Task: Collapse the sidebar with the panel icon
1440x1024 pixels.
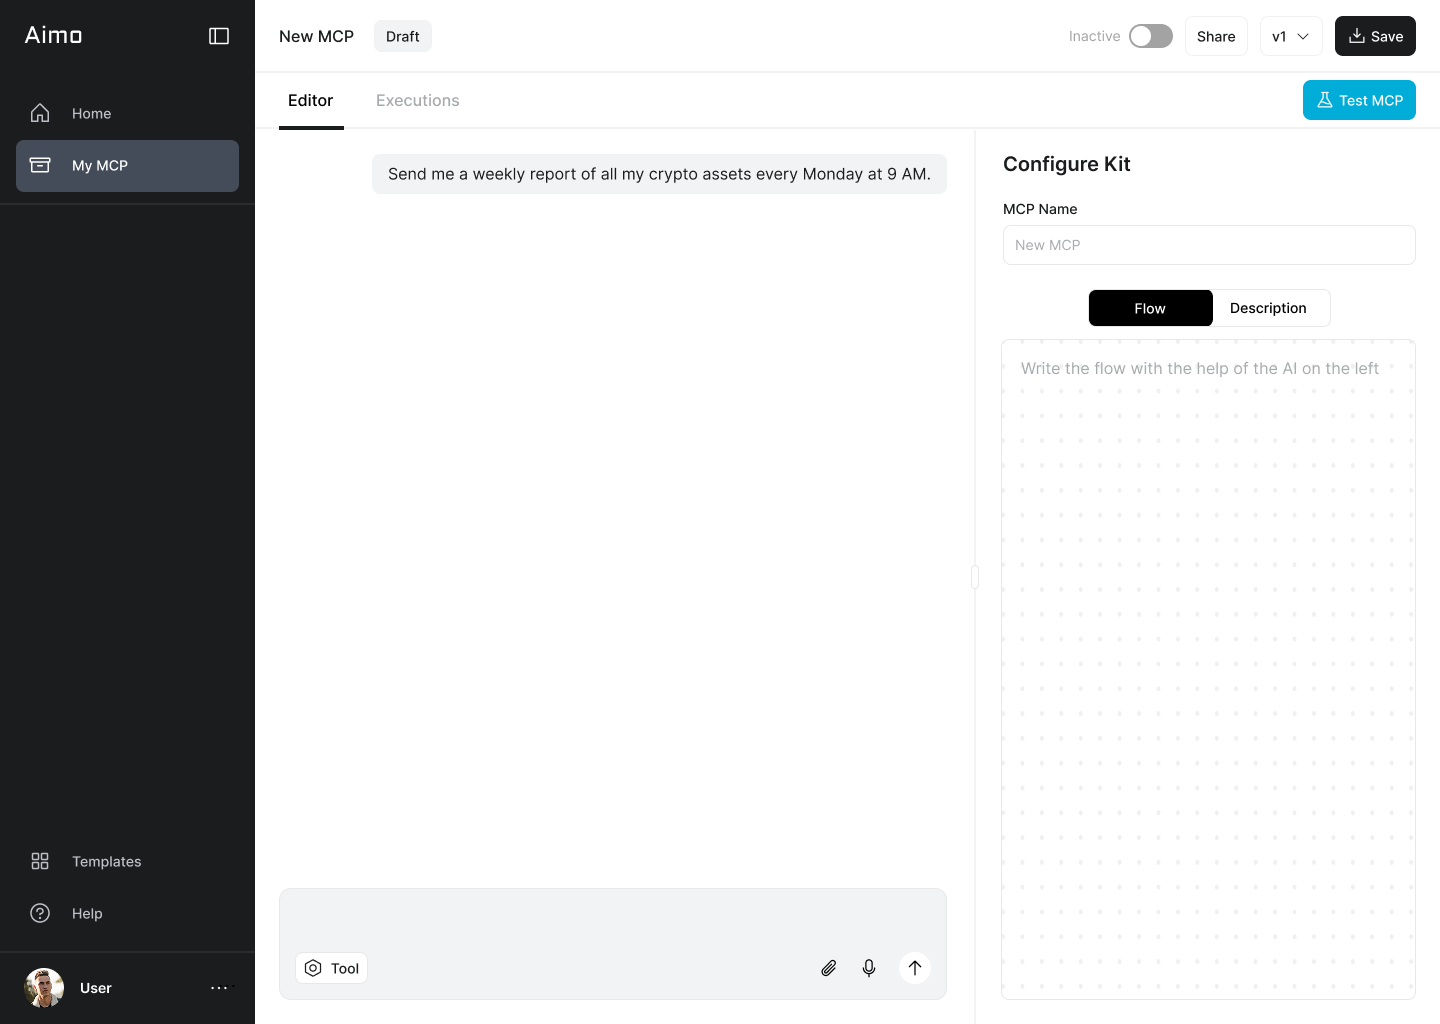Action: (x=219, y=36)
